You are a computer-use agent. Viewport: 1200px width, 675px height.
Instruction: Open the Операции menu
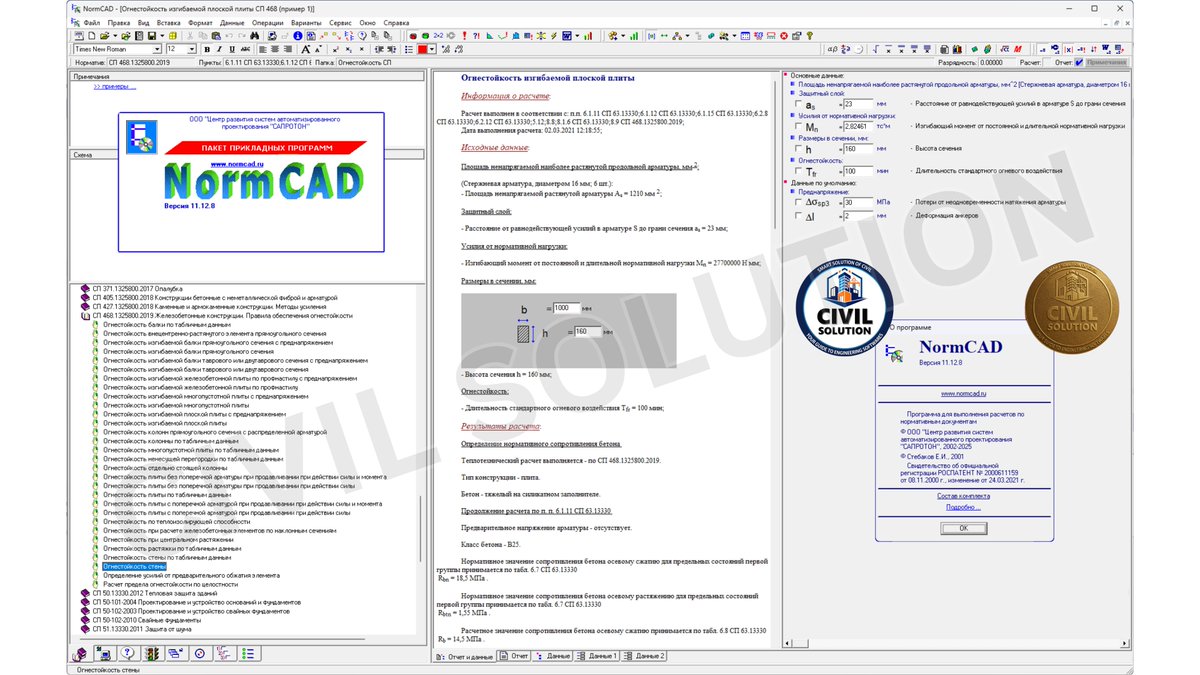[268, 21]
